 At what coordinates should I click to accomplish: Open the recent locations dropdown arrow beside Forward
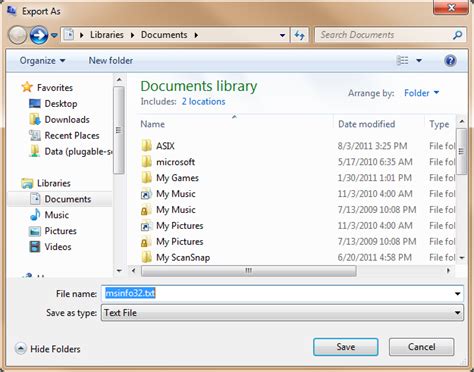click(54, 35)
